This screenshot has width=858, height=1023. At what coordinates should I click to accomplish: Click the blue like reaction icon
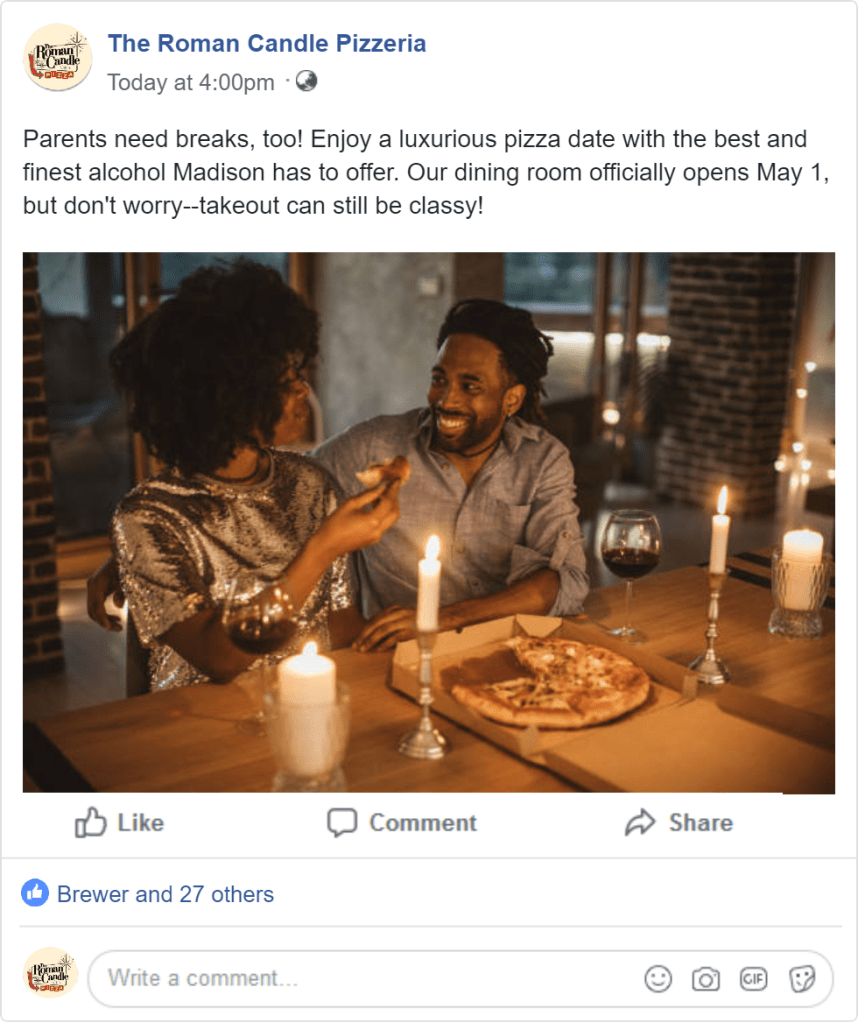[x=35, y=893]
